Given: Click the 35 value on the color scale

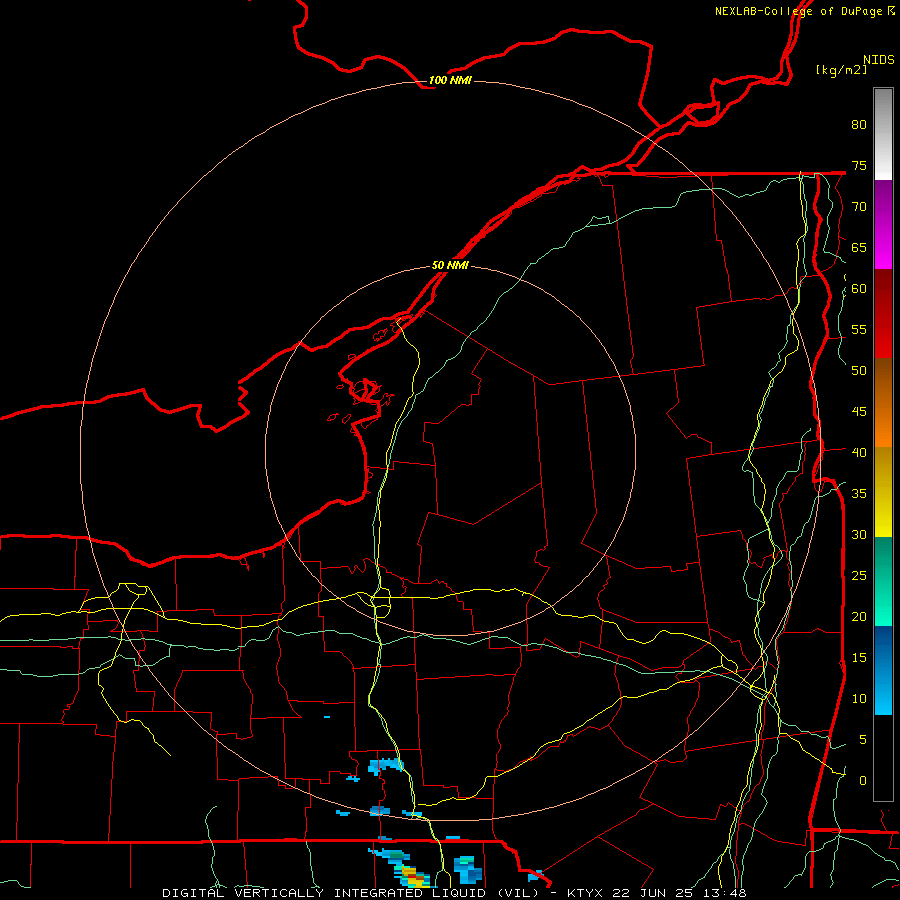Looking at the screenshot, I should pos(859,494).
